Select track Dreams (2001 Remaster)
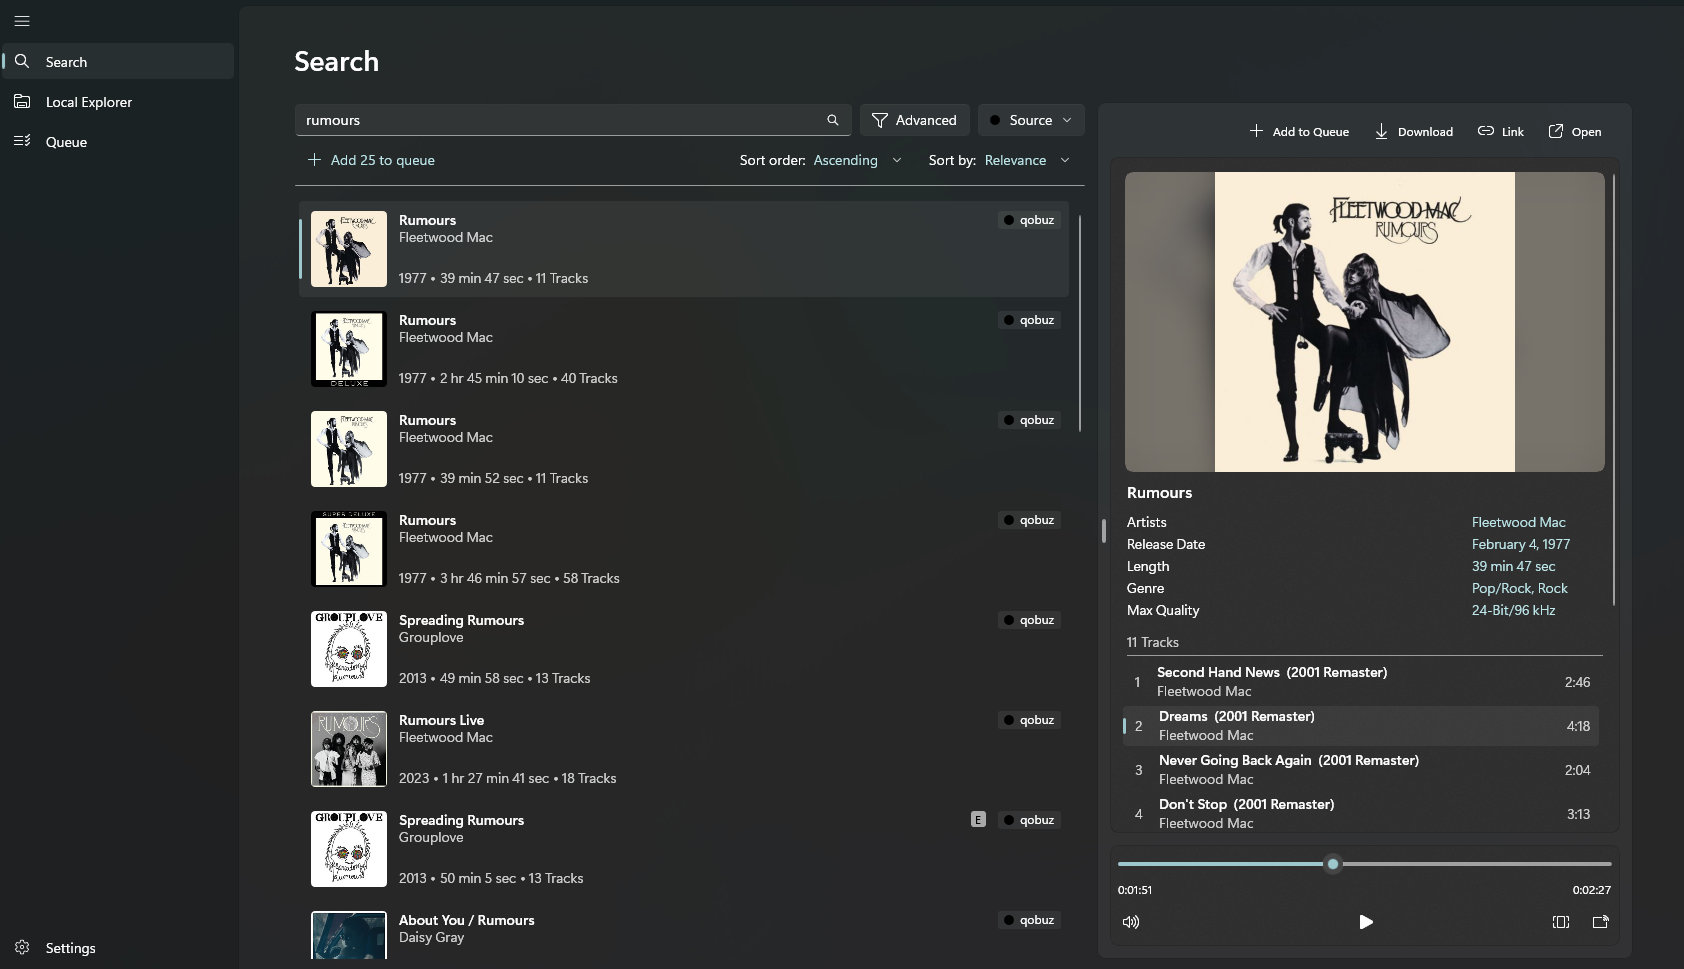This screenshot has height=969, width=1684. pyautogui.click(x=1361, y=726)
